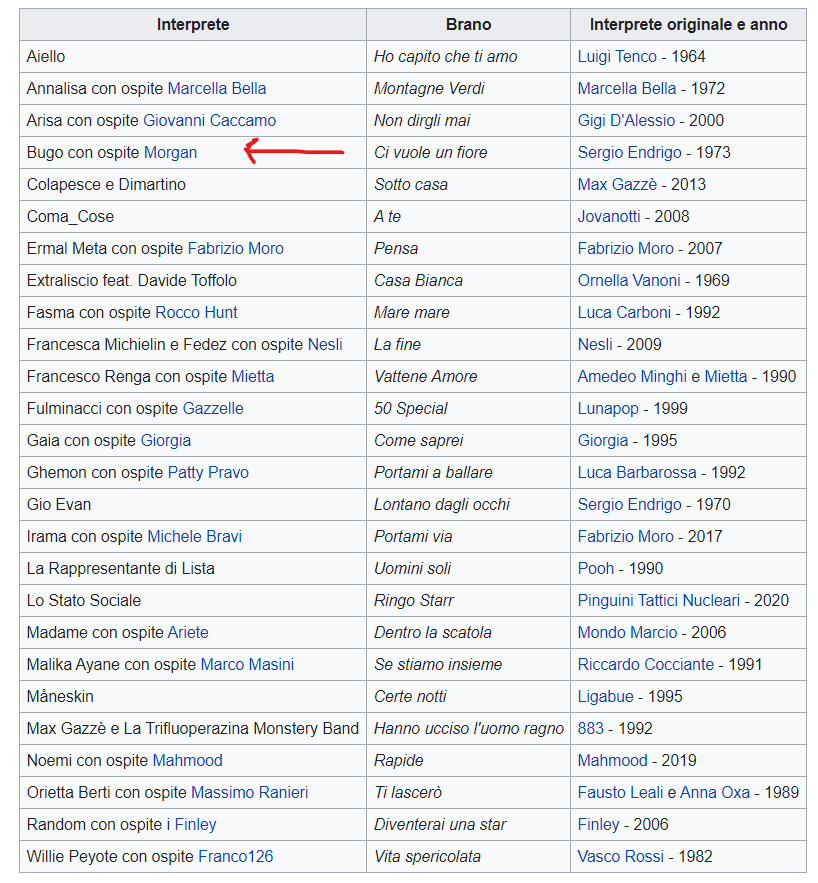This screenshot has width=818, height=883.
Task: Click the Gigi D'Alessio link
Action: (x=626, y=121)
